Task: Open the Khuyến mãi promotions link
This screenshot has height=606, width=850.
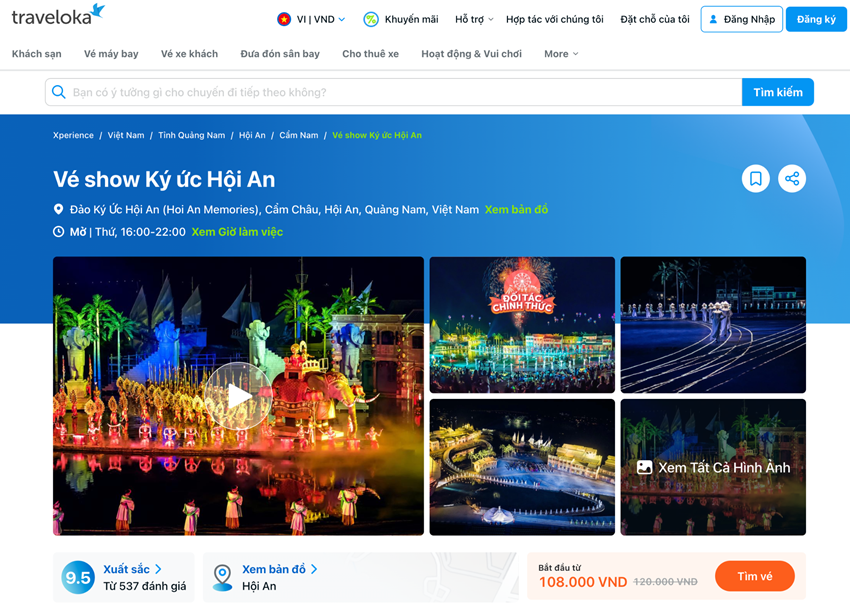Action: pyautogui.click(x=411, y=20)
